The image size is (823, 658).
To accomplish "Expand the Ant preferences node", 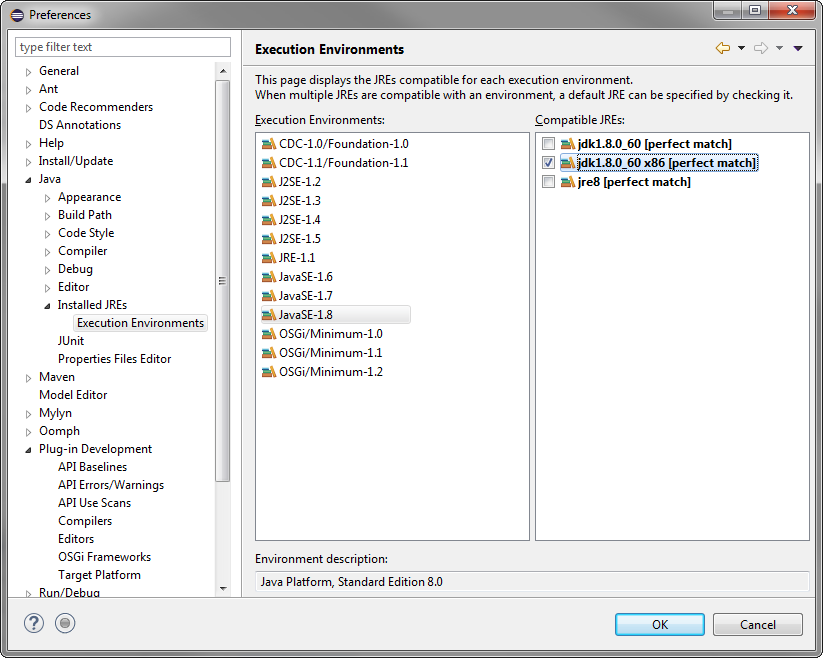I will [28, 90].
